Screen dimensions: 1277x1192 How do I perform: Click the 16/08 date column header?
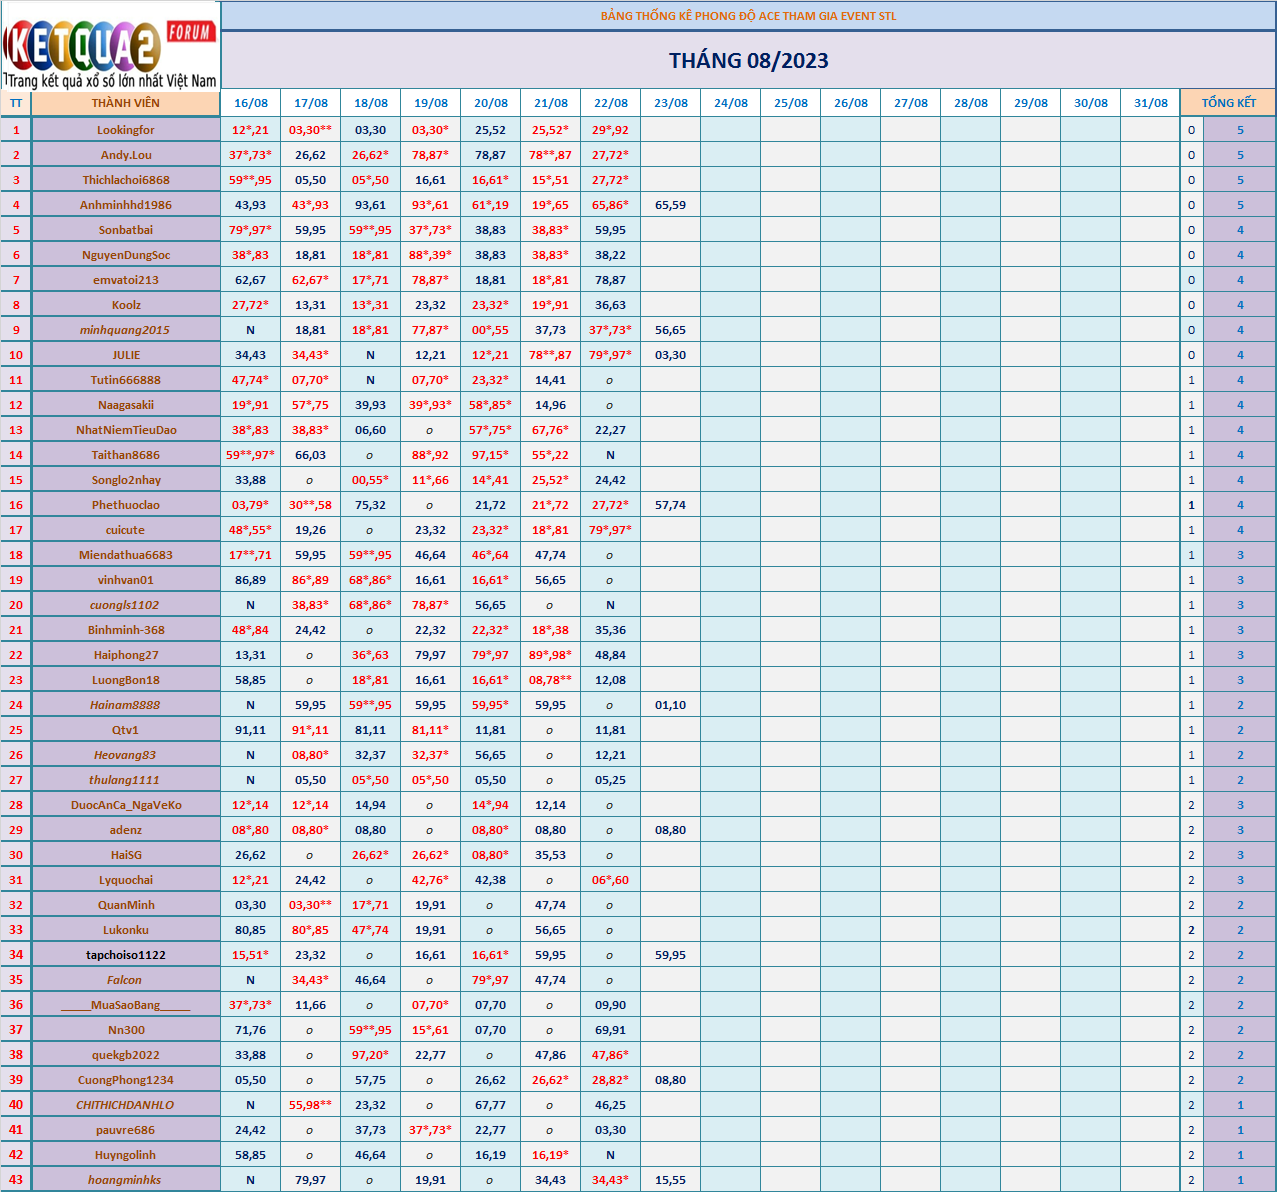251,103
